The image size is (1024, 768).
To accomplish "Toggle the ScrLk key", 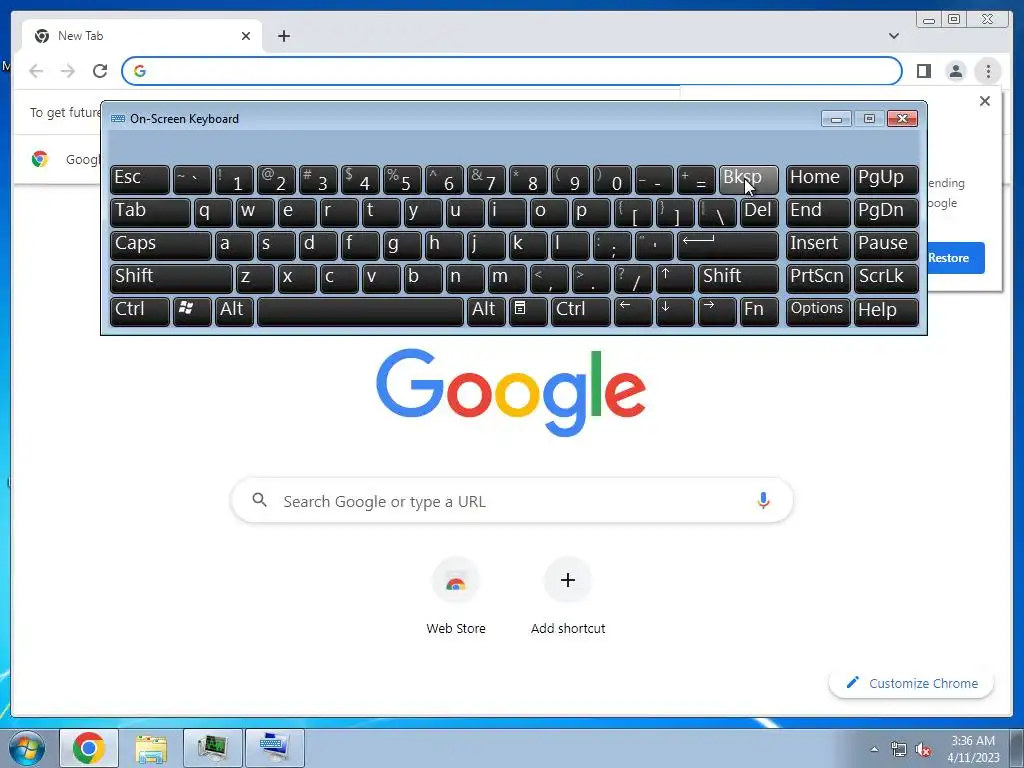I will coord(886,278).
